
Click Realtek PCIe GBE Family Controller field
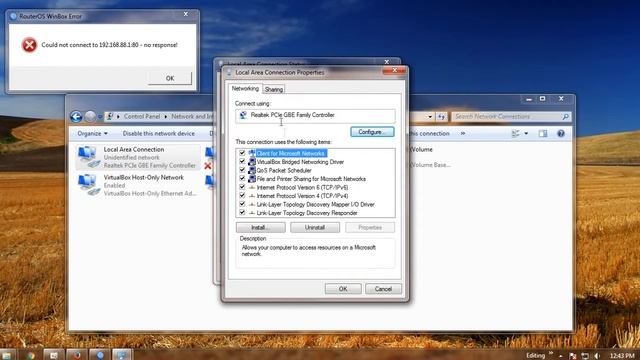[315, 116]
